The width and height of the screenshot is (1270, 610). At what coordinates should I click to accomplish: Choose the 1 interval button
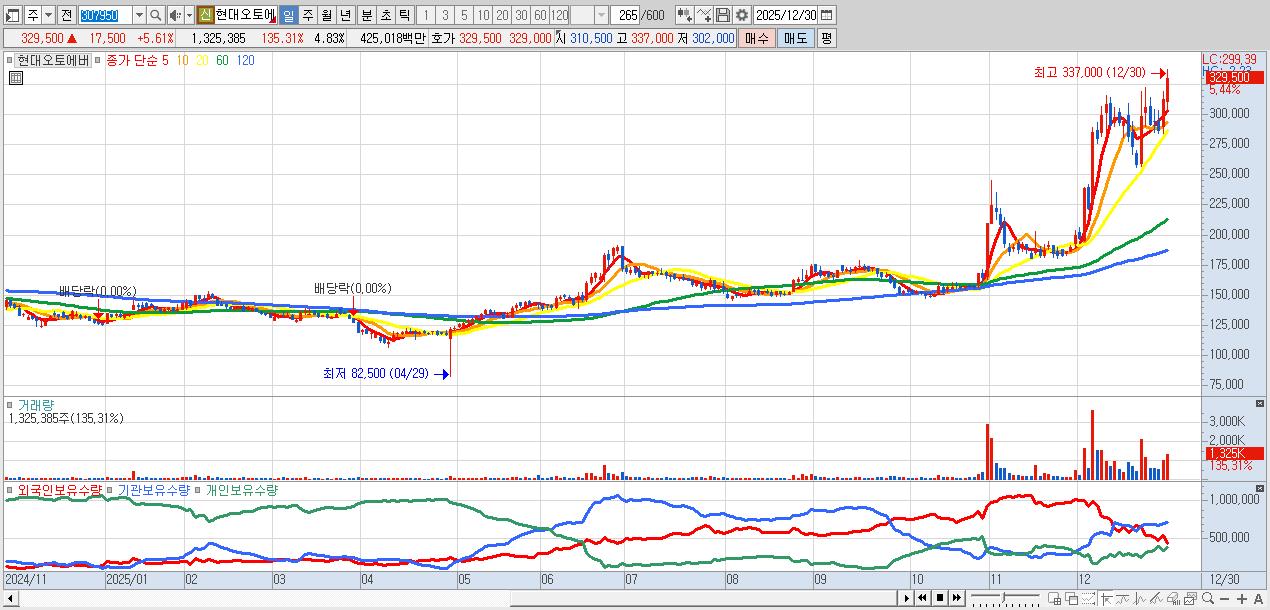point(426,15)
